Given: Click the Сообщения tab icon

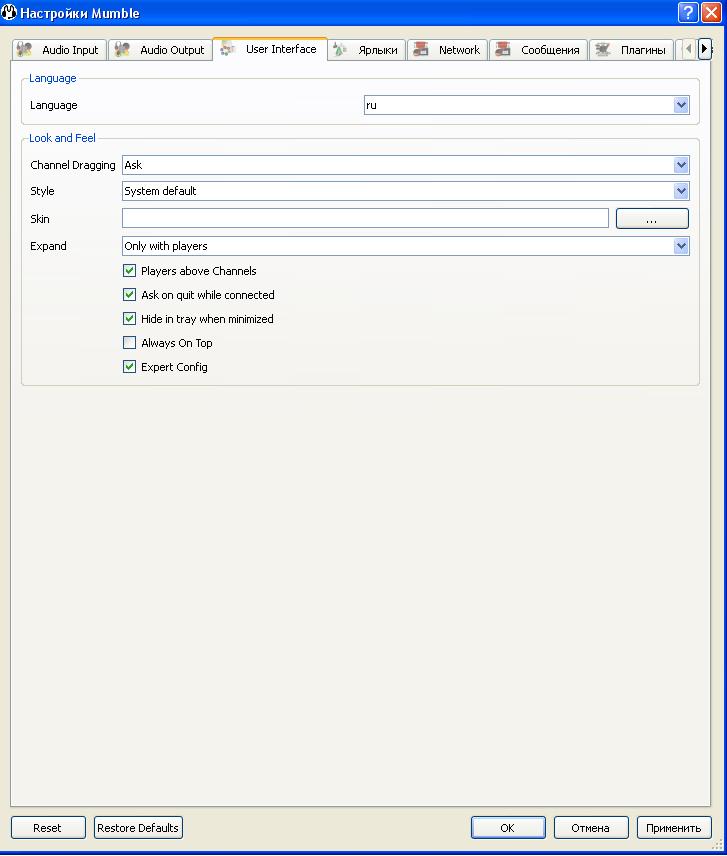Looking at the screenshot, I should (x=503, y=50).
